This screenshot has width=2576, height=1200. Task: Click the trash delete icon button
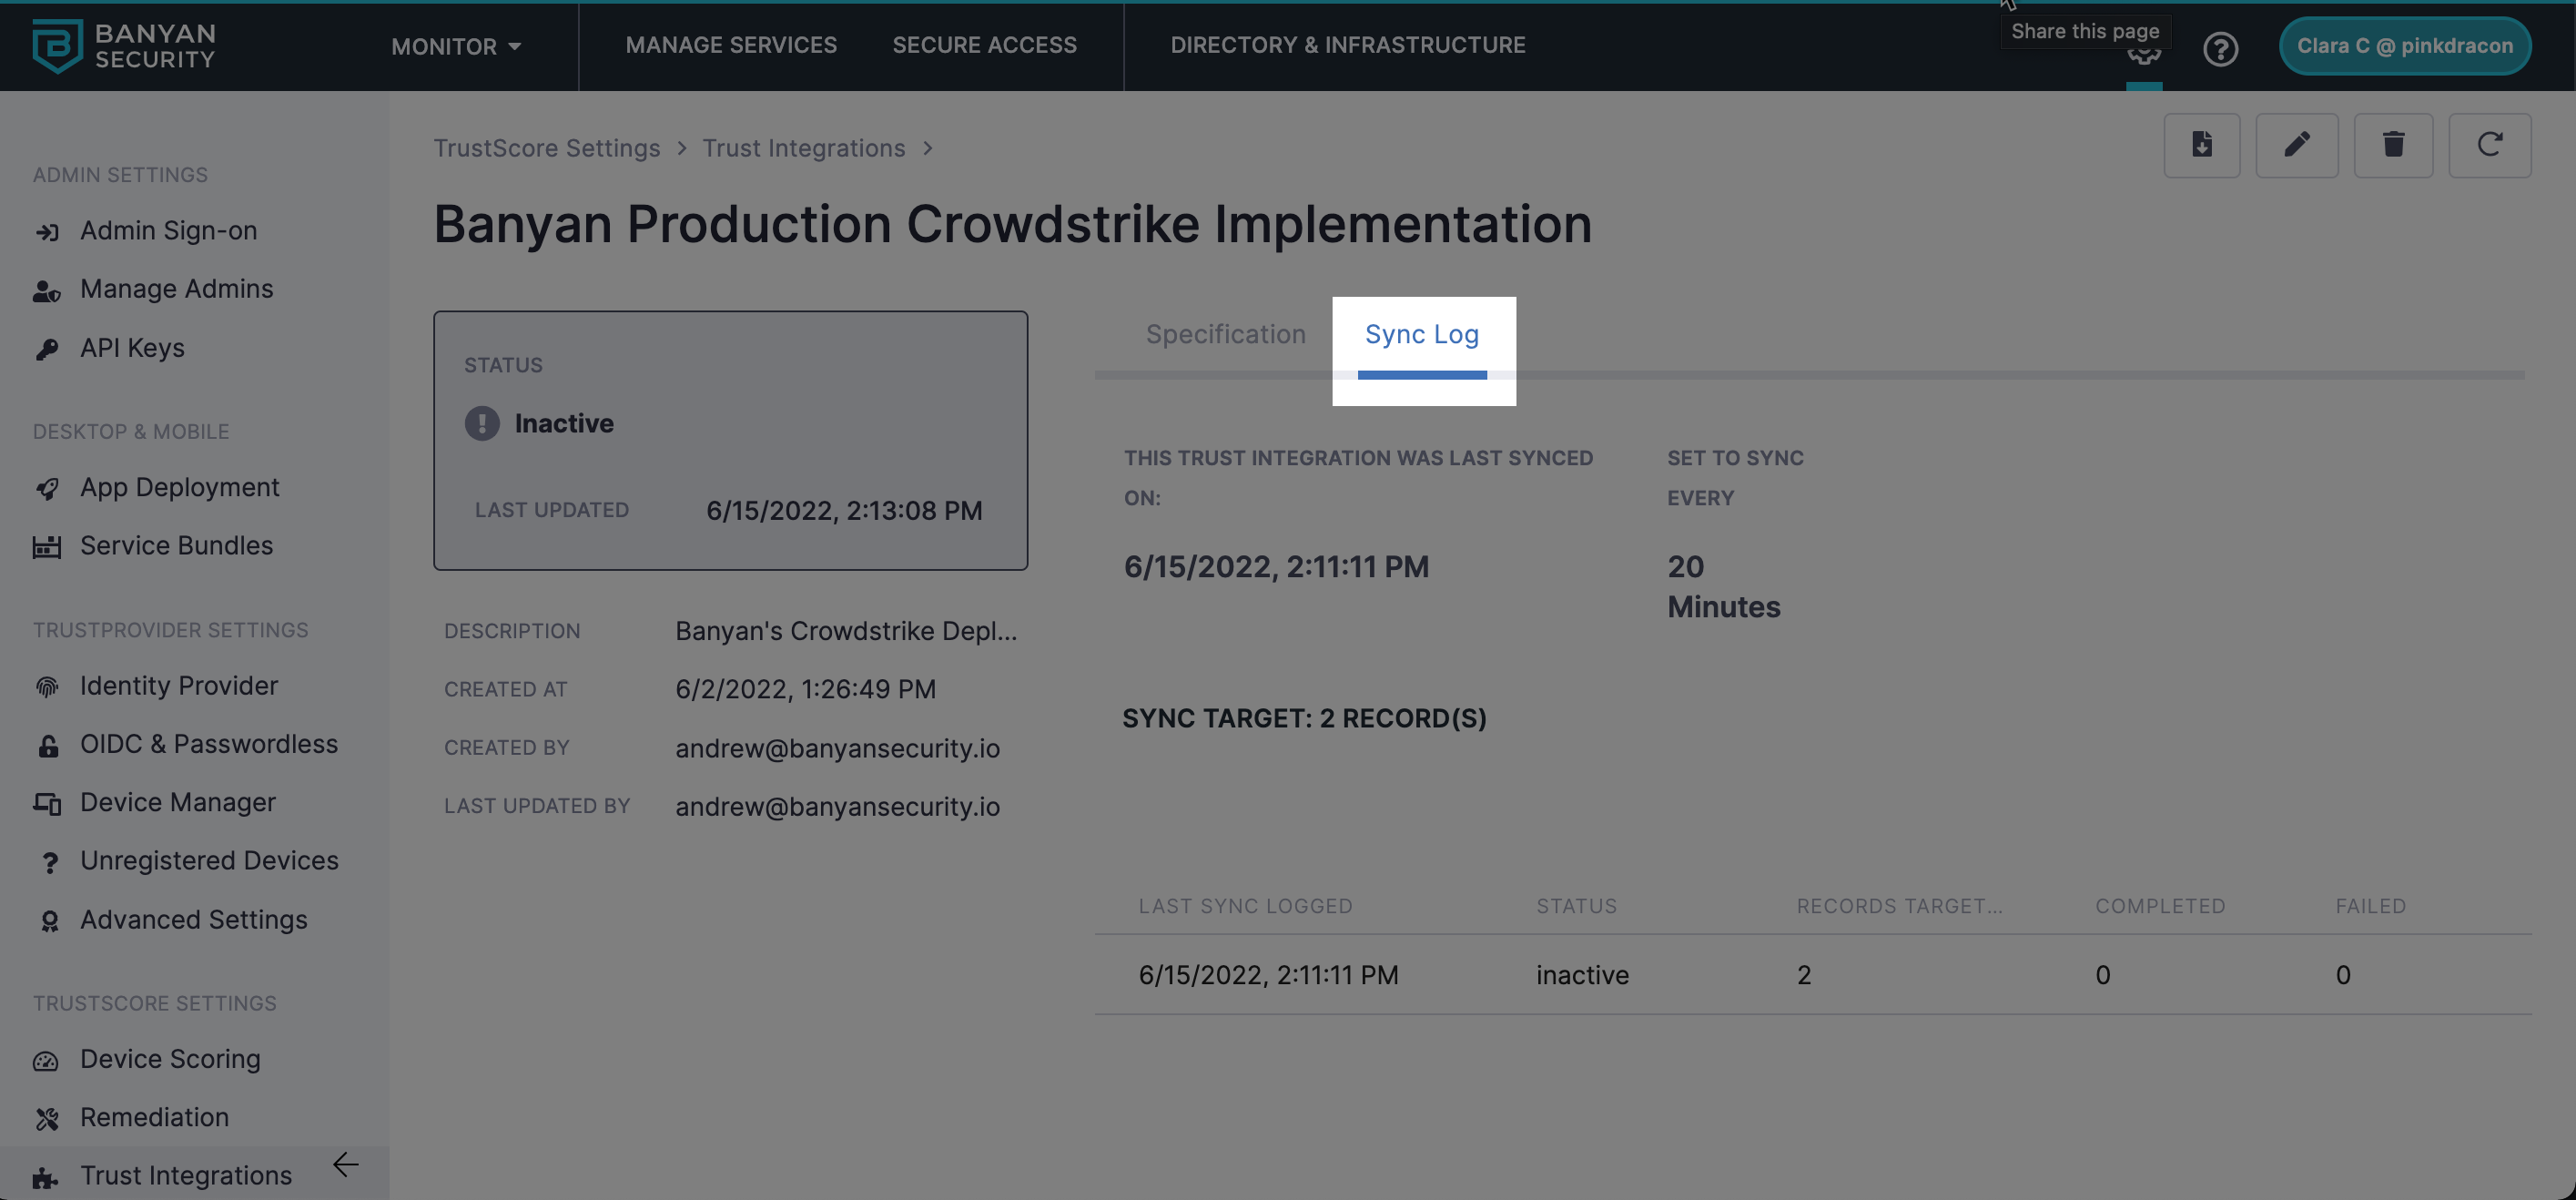pyautogui.click(x=2392, y=145)
